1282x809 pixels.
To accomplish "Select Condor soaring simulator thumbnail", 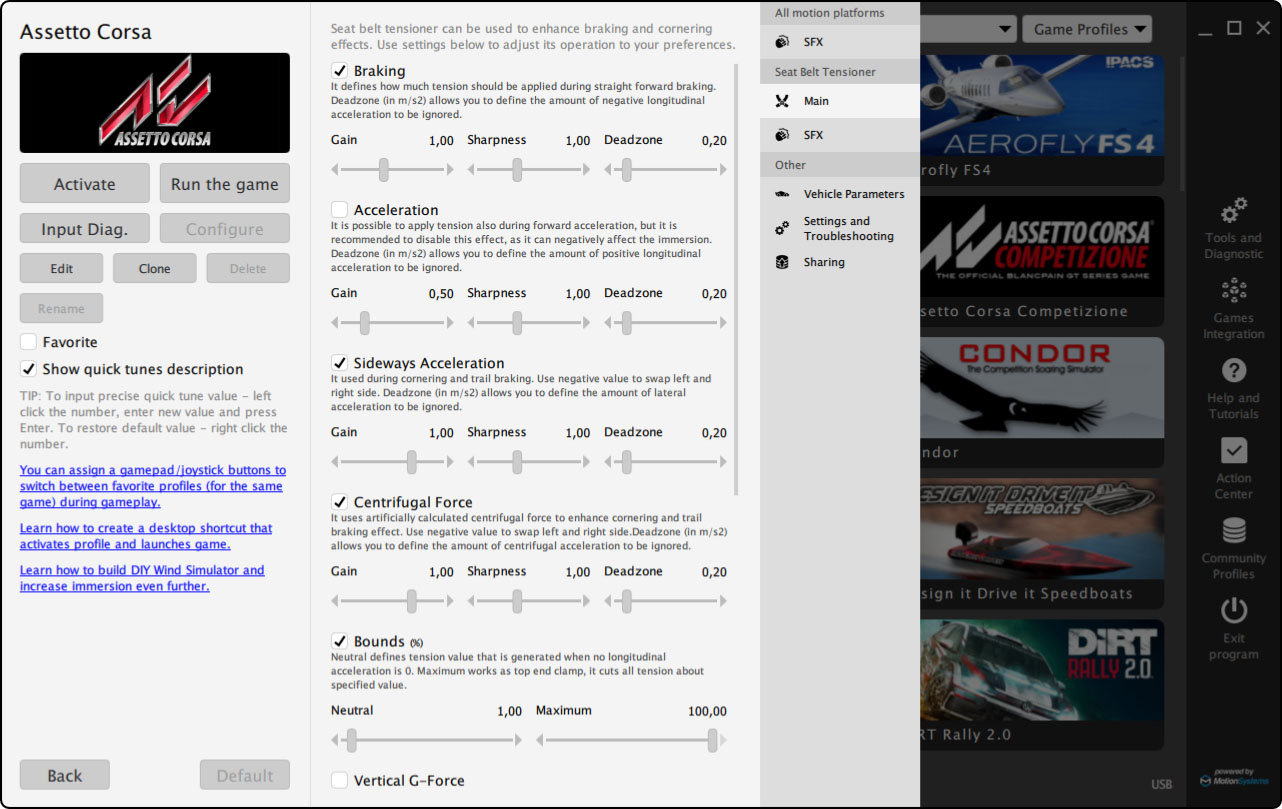I will (1042, 387).
